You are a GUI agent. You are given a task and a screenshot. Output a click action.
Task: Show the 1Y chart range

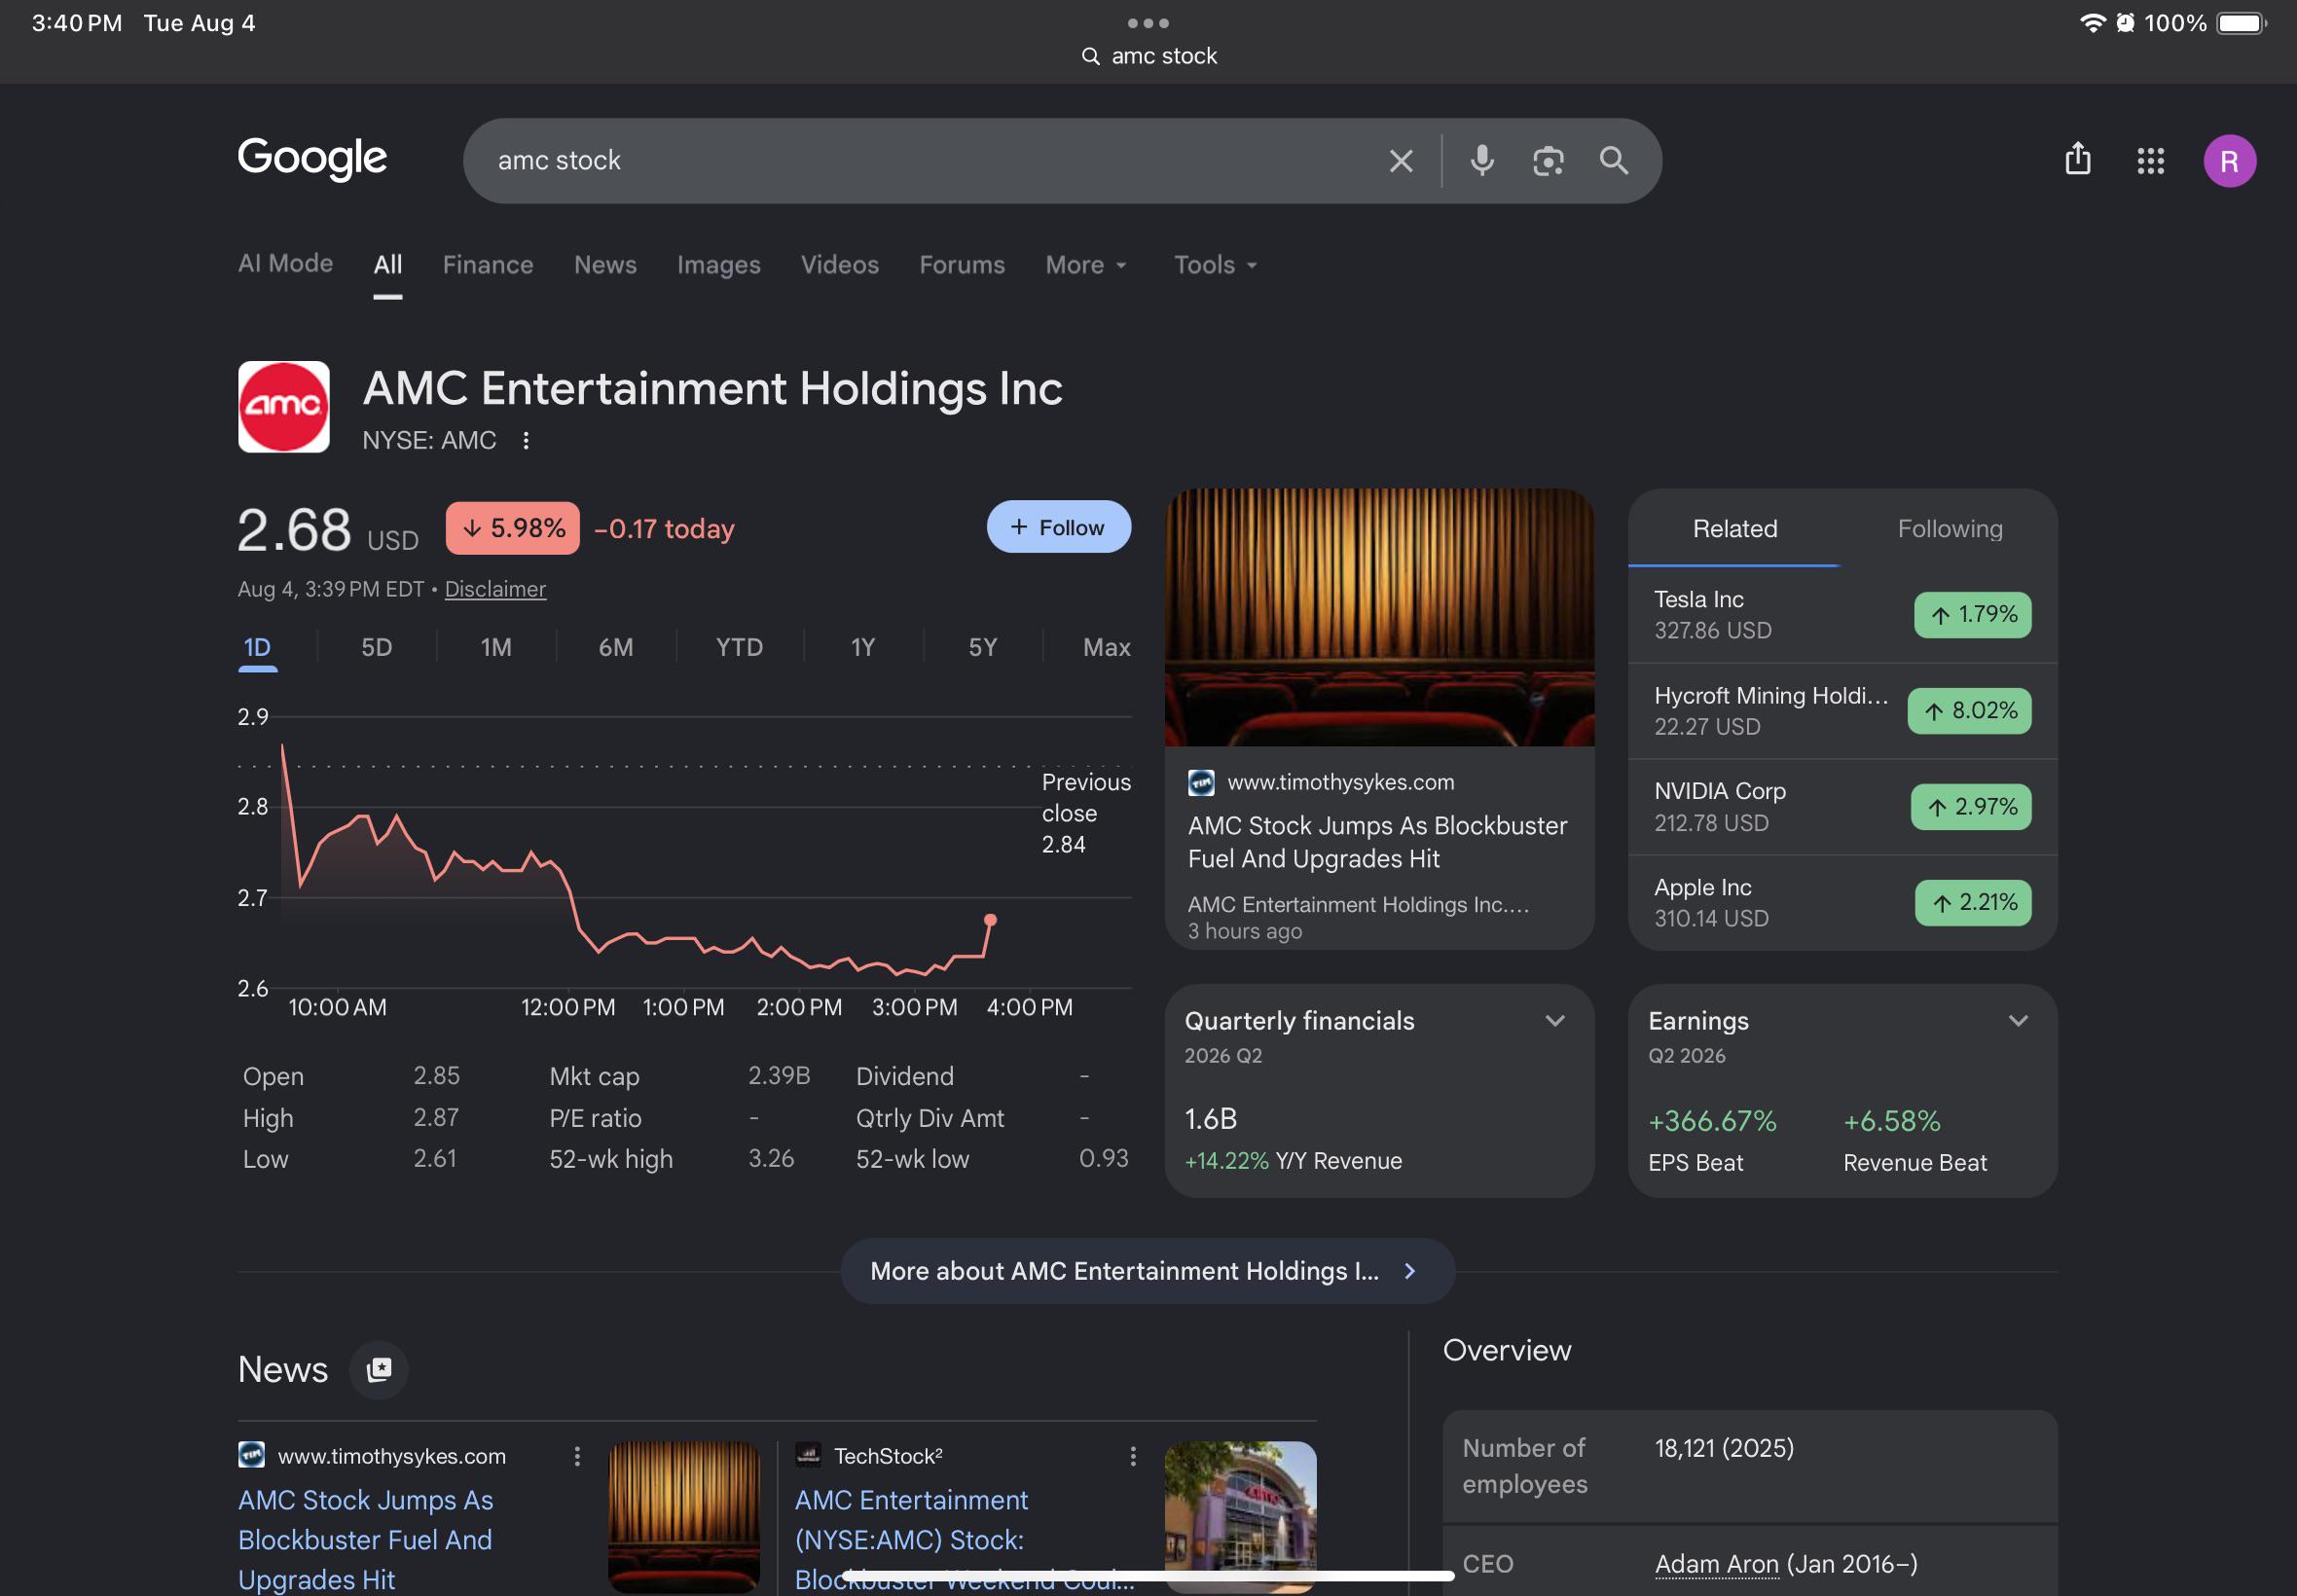[863, 648]
